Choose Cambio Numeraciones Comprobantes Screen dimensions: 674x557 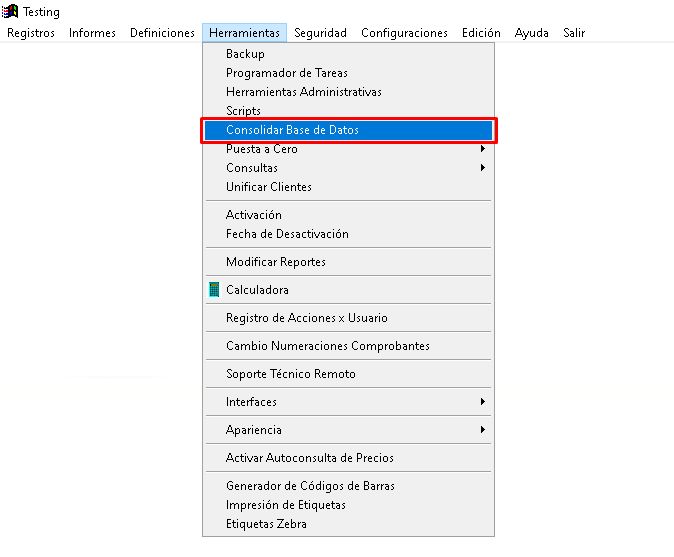(327, 346)
